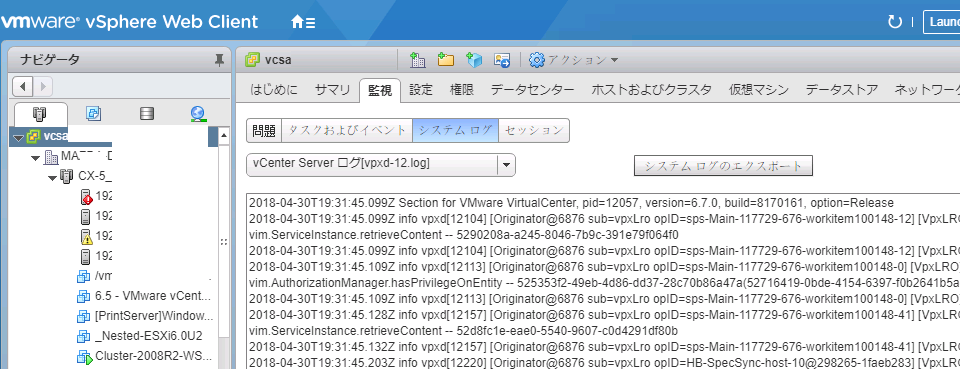
Task: Click the vcsa object title
Action: pos(278,60)
